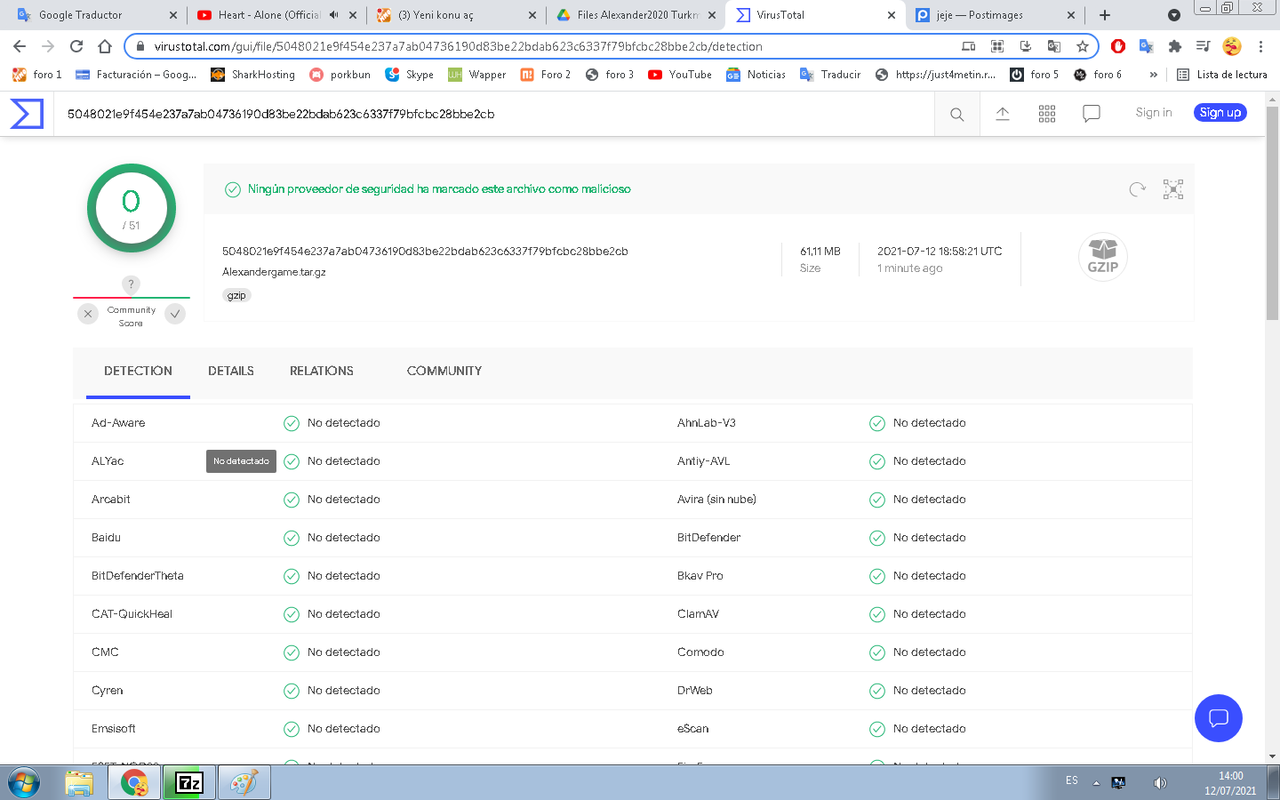Open the Chrome profile avatar

coord(1232,46)
